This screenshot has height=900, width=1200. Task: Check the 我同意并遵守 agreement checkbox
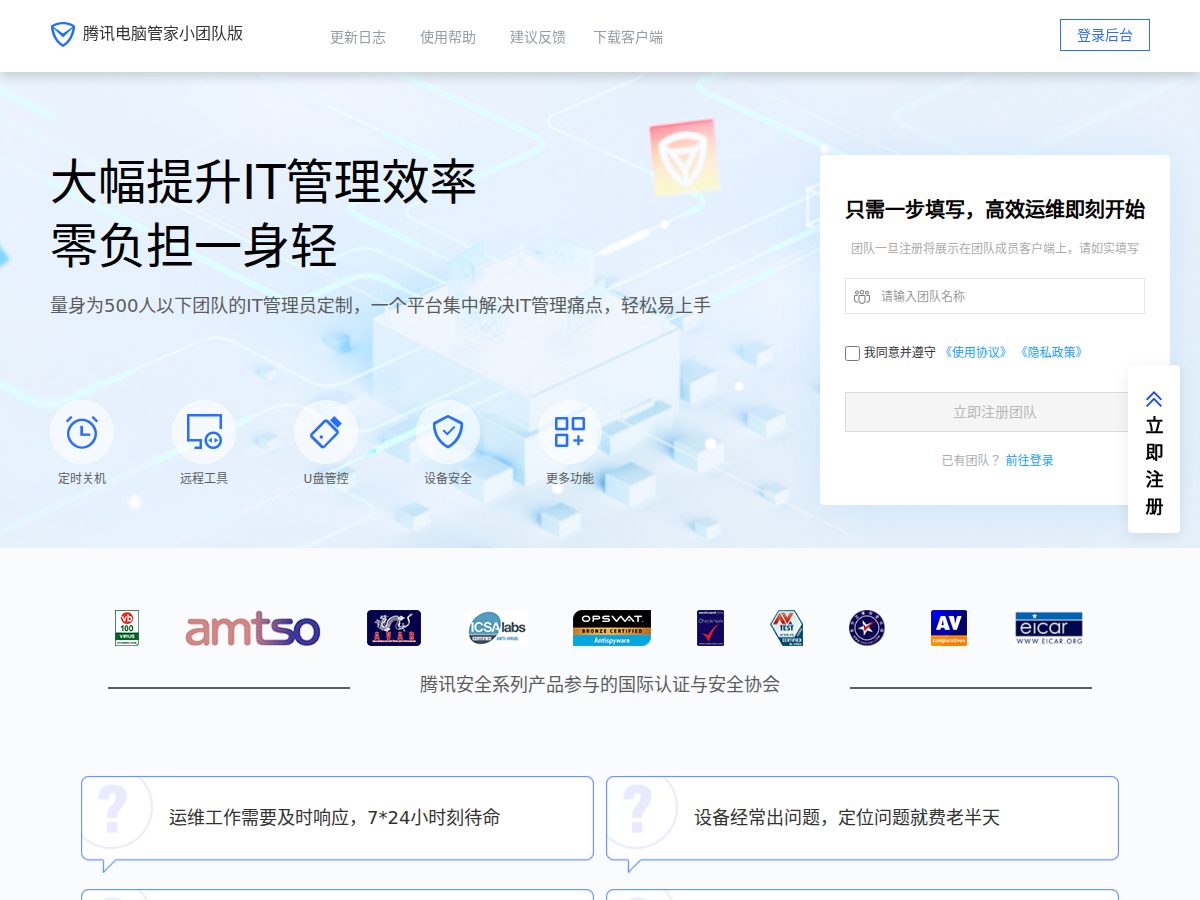[x=852, y=353]
